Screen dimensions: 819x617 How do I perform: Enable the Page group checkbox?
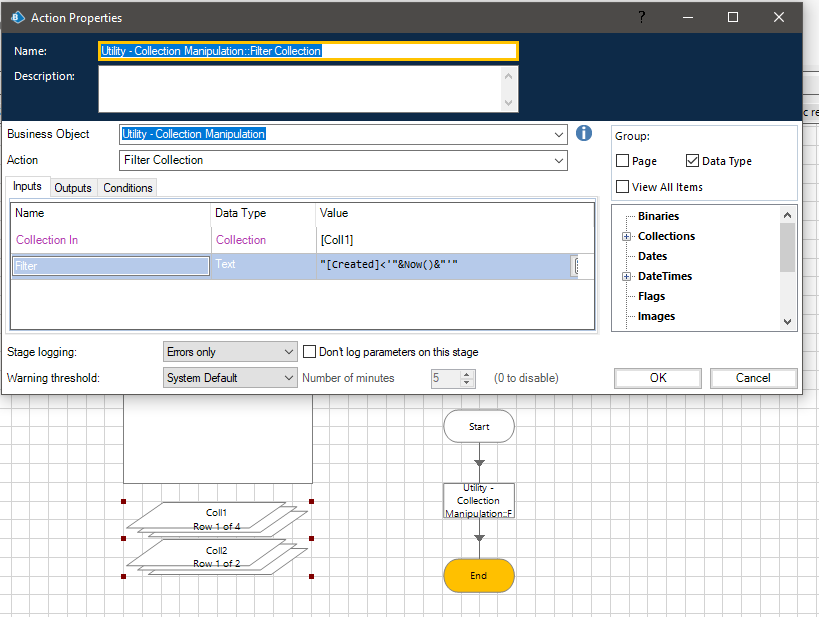pyautogui.click(x=623, y=161)
